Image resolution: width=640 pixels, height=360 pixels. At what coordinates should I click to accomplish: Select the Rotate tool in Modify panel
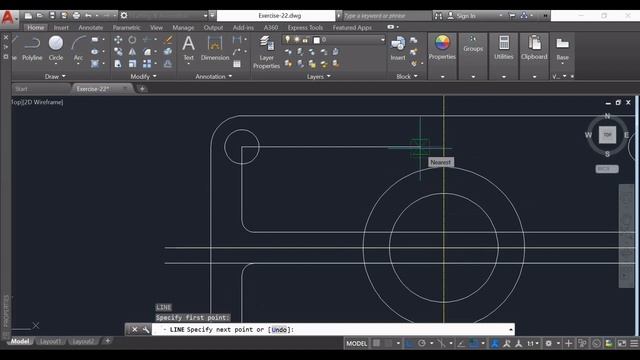(132, 40)
